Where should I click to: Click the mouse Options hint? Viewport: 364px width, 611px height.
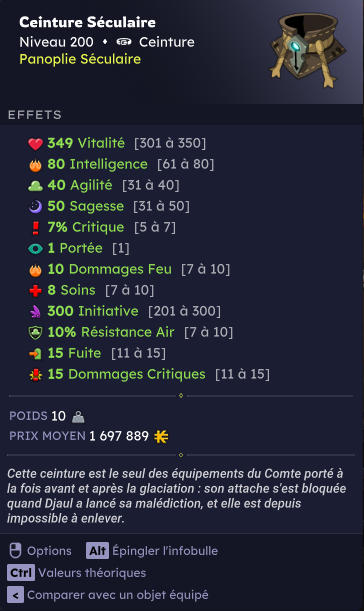[40, 551]
